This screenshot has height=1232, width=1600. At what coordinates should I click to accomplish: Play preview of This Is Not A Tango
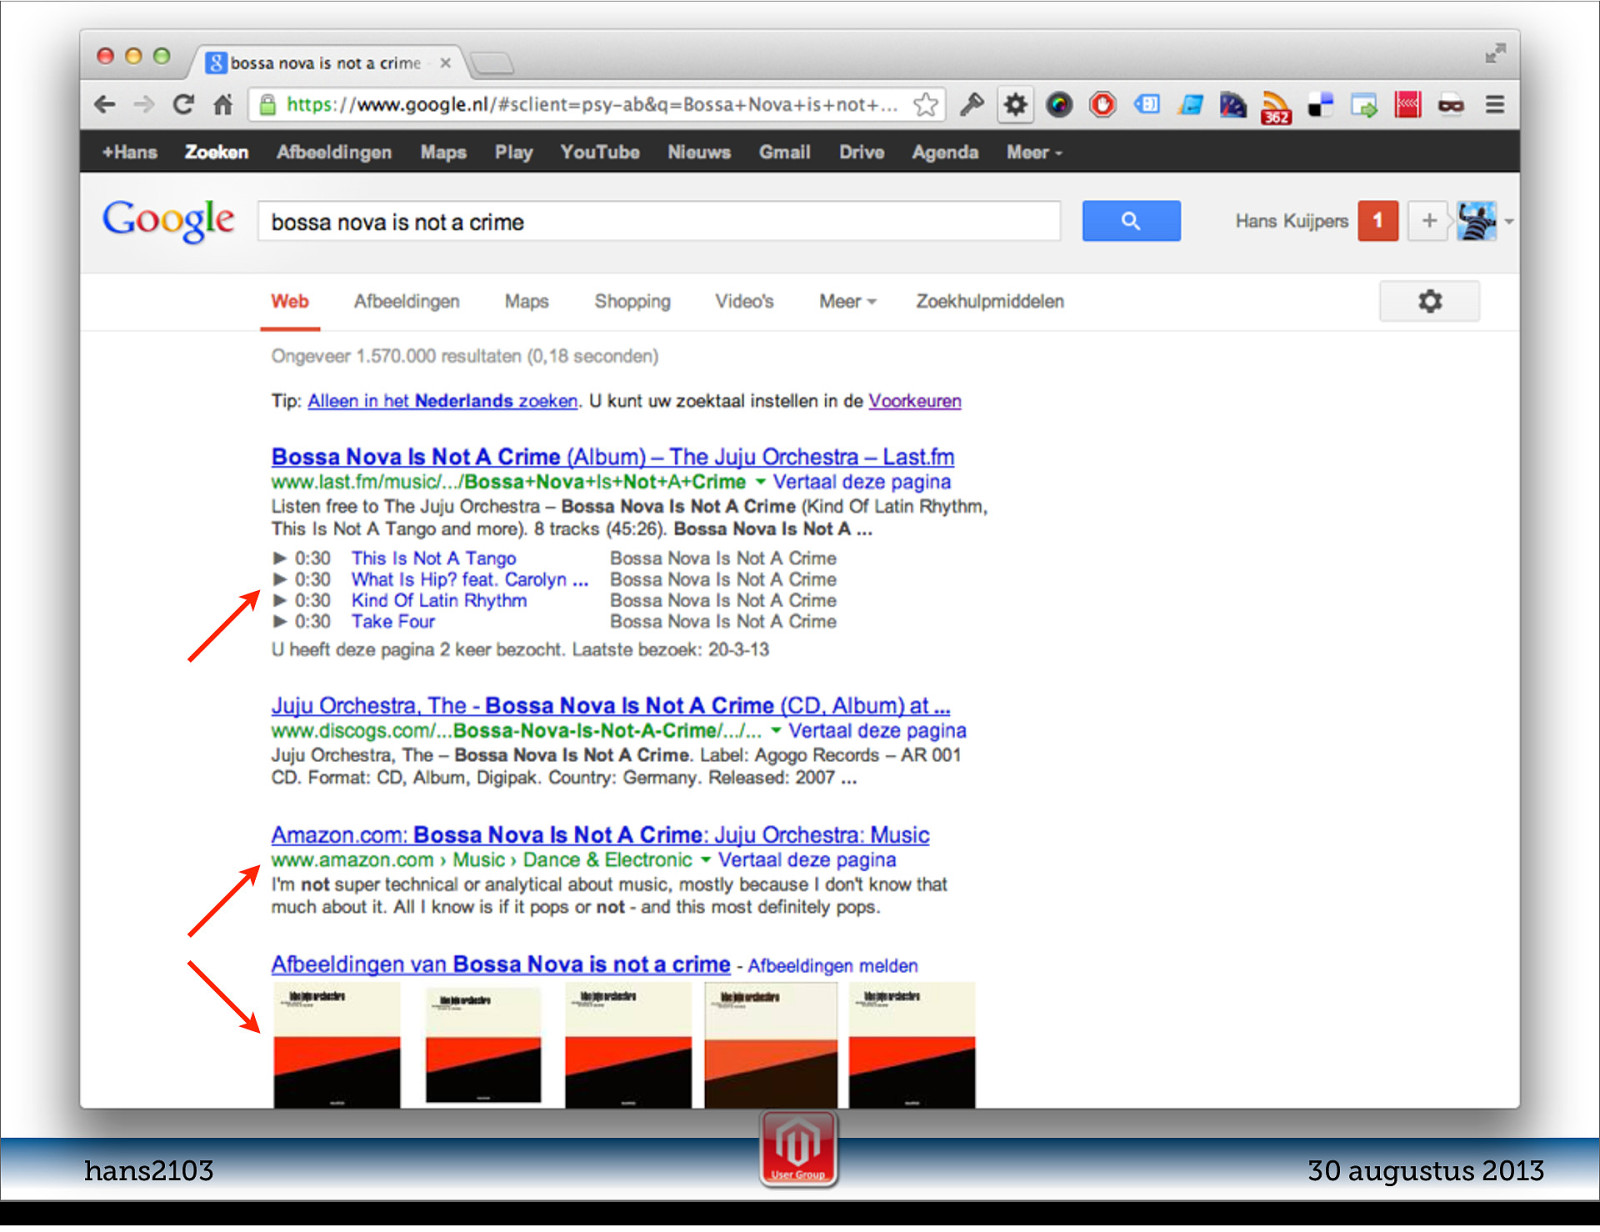coord(280,558)
